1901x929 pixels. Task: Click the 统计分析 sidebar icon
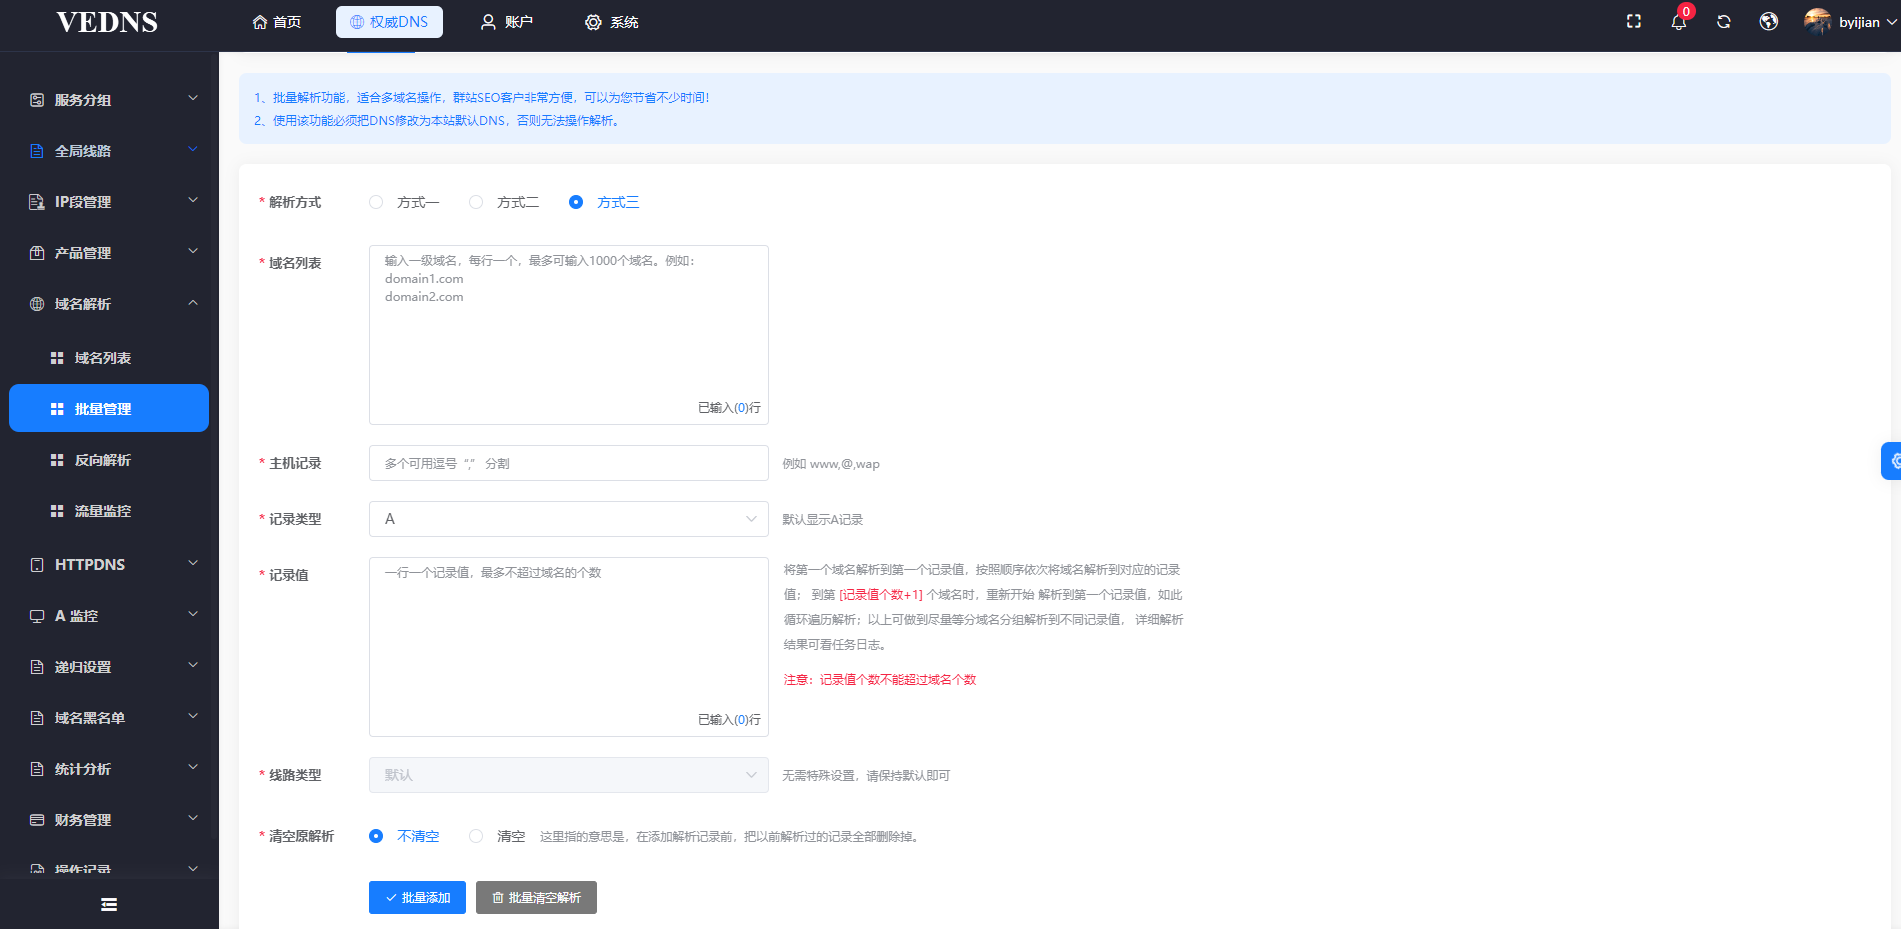click(37, 769)
